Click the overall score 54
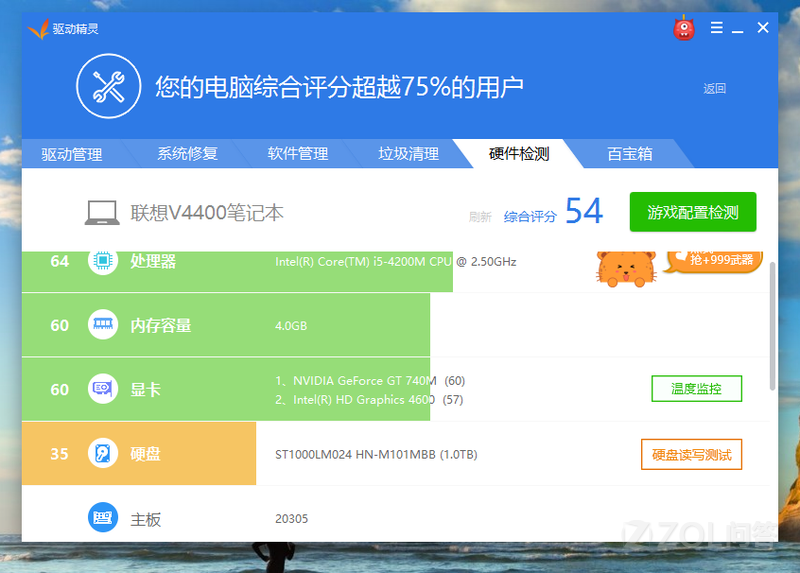 coord(584,211)
